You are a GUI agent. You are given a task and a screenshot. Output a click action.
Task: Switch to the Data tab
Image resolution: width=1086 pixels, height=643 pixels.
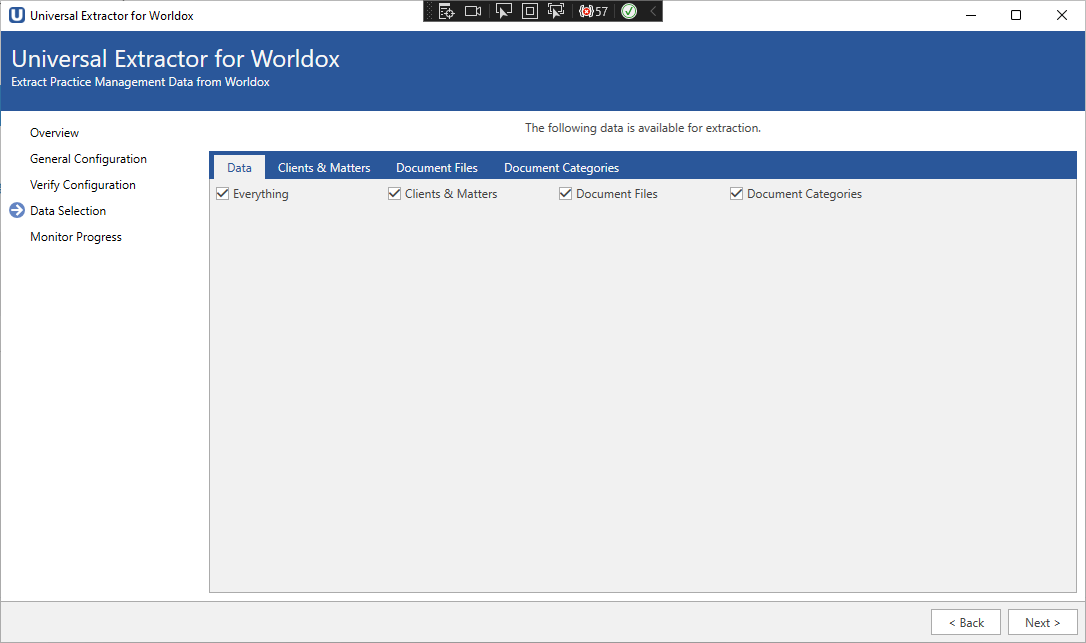pos(239,168)
